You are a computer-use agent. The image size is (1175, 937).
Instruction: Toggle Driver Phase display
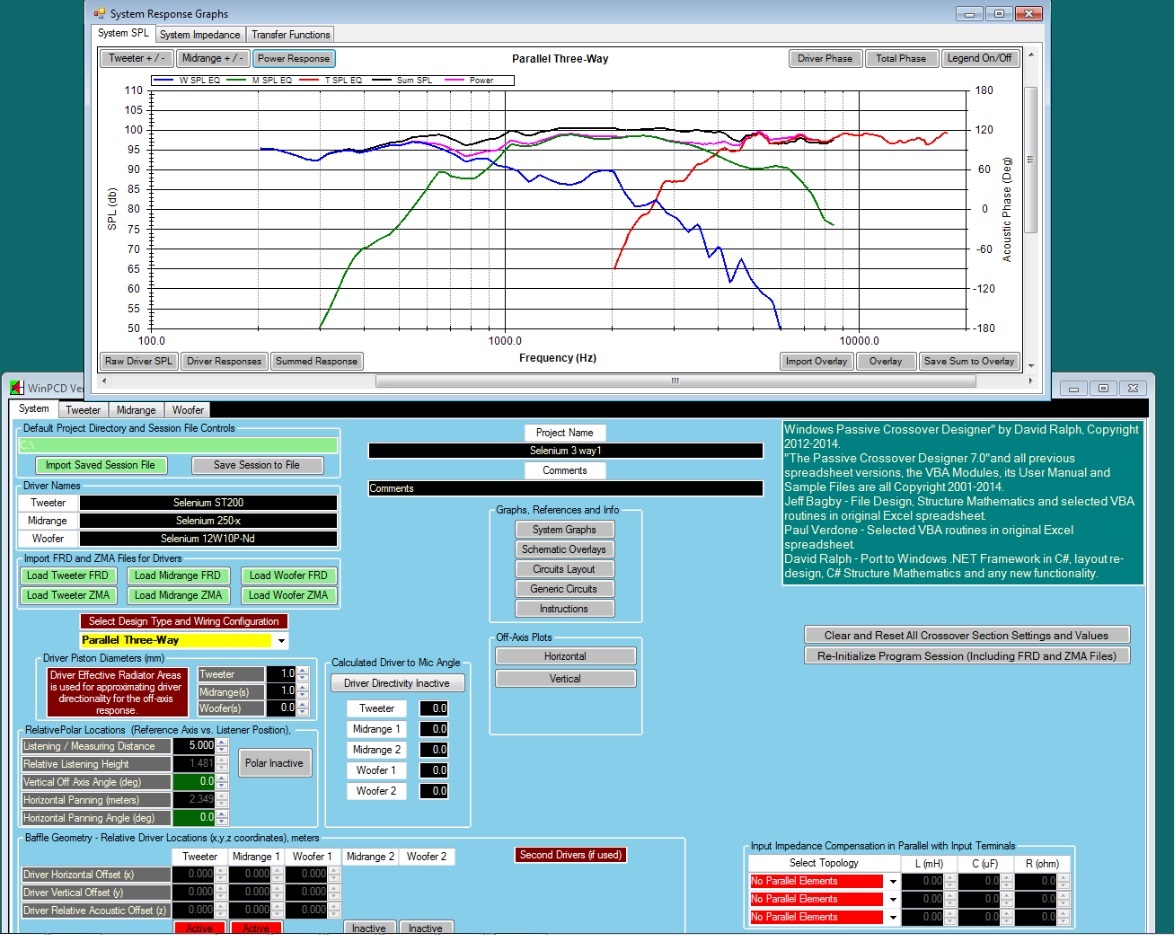coord(824,58)
